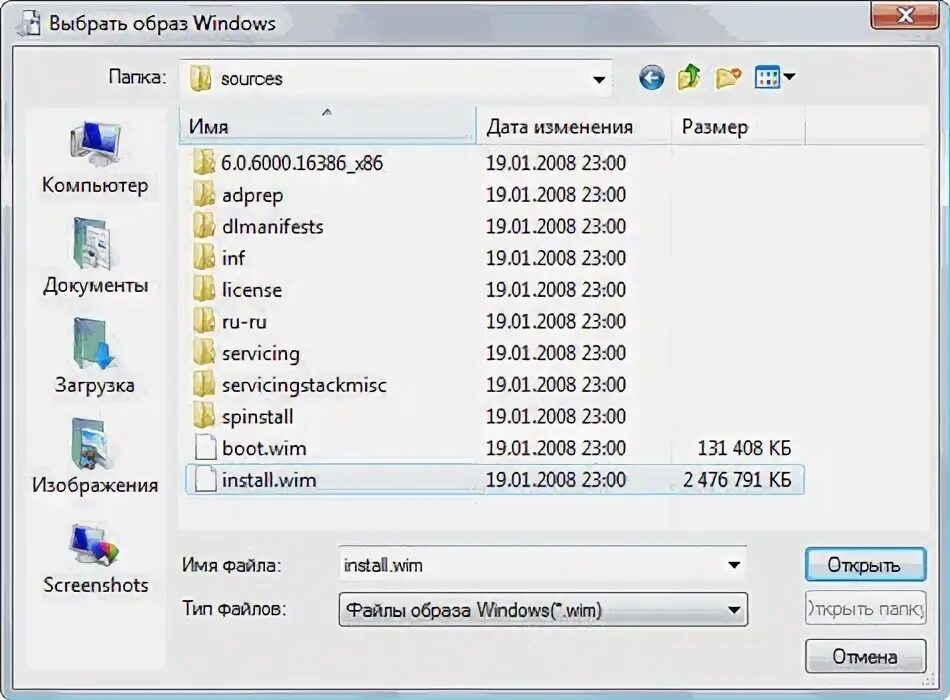Select the adprep folder name
This screenshot has width=950, height=700.
(252, 196)
